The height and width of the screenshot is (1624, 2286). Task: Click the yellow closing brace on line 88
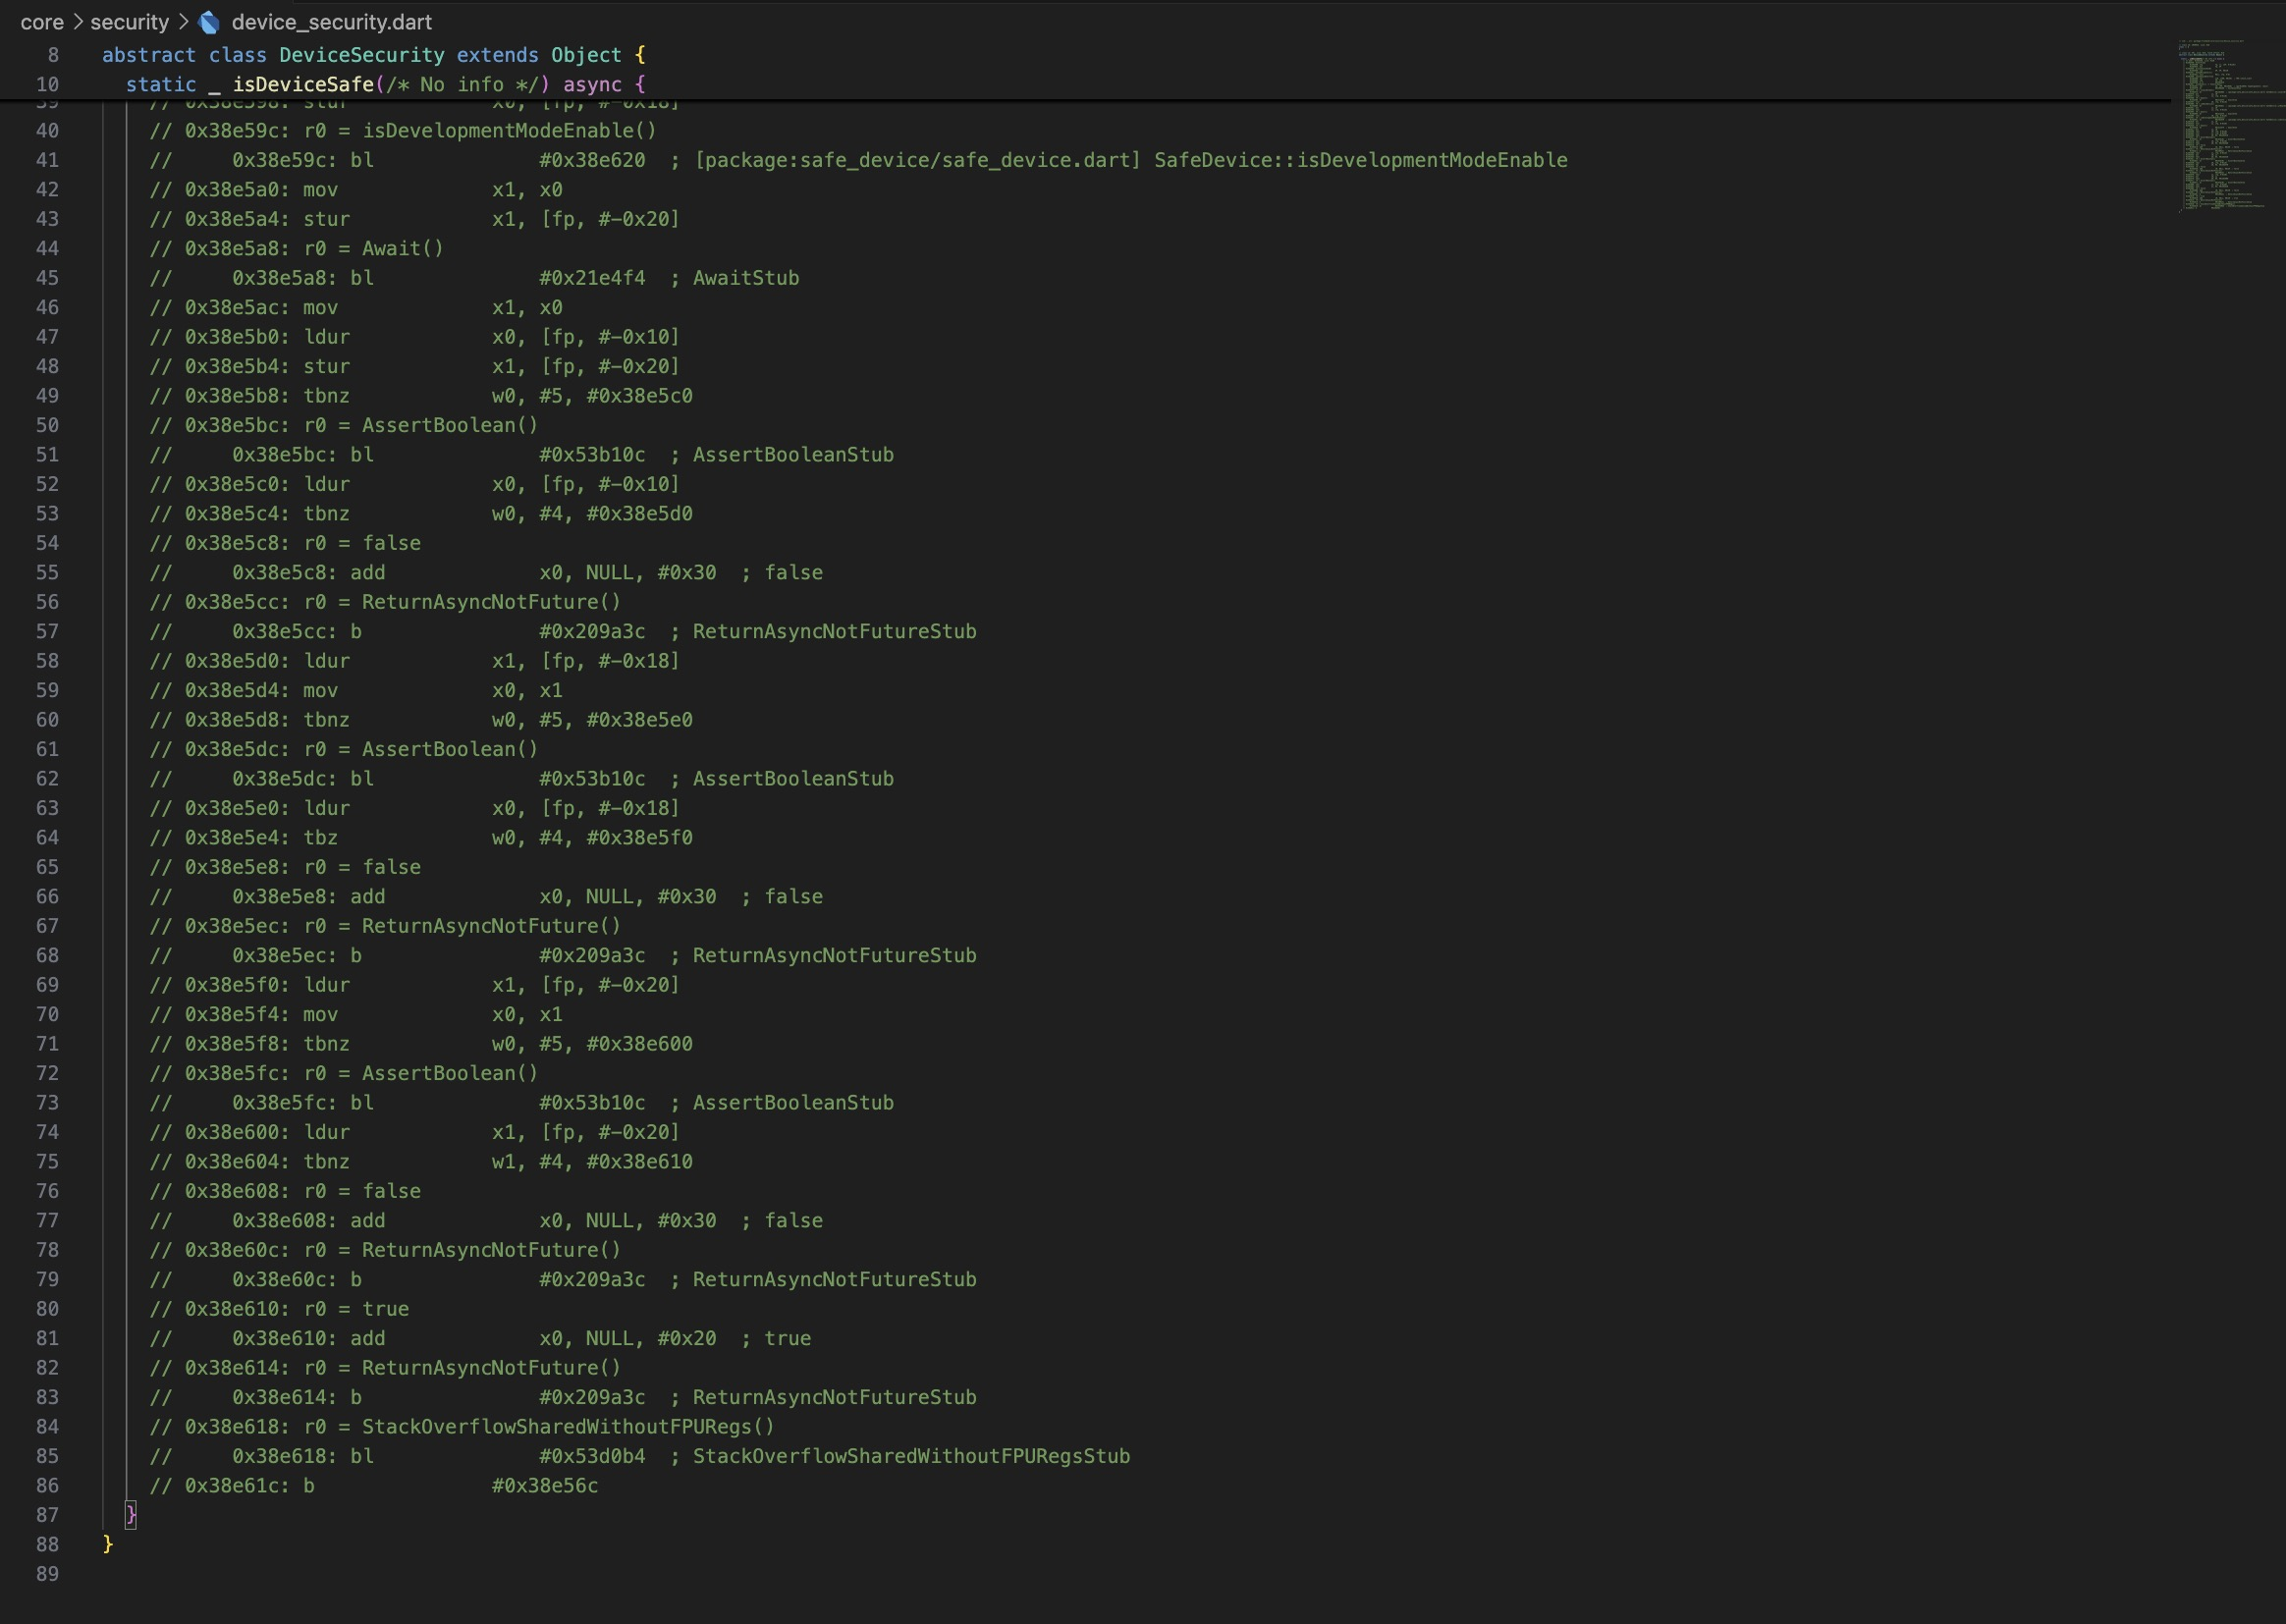(x=108, y=1545)
